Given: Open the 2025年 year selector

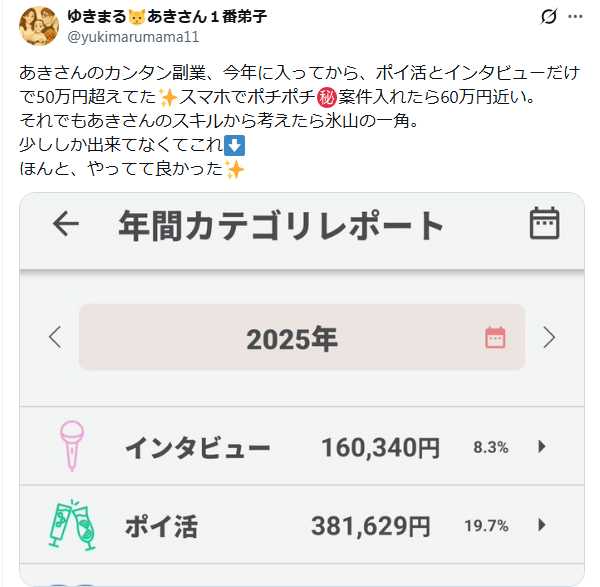Looking at the screenshot, I should click(x=292, y=338).
